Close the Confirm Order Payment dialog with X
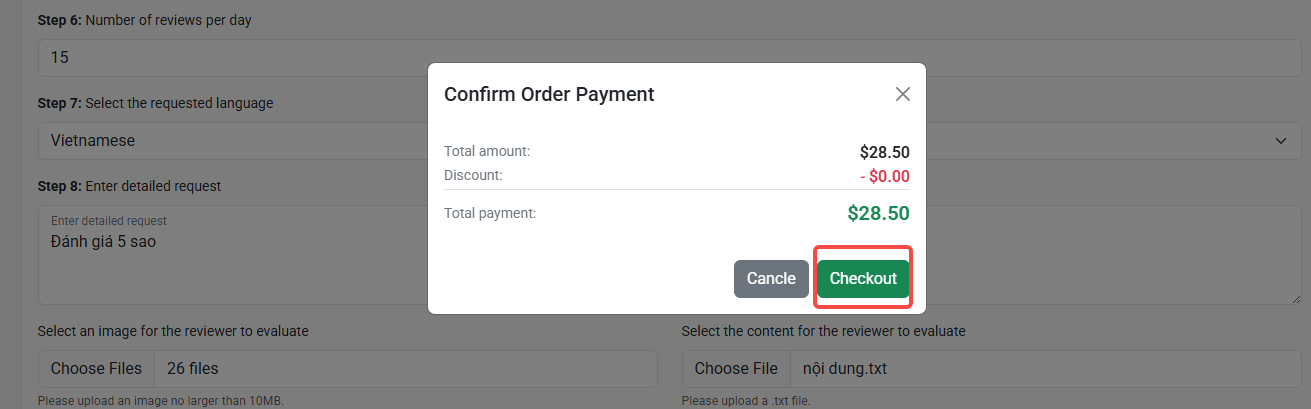This screenshot has width=1311, height=409. pyautogui.click(x=902, y=94)
